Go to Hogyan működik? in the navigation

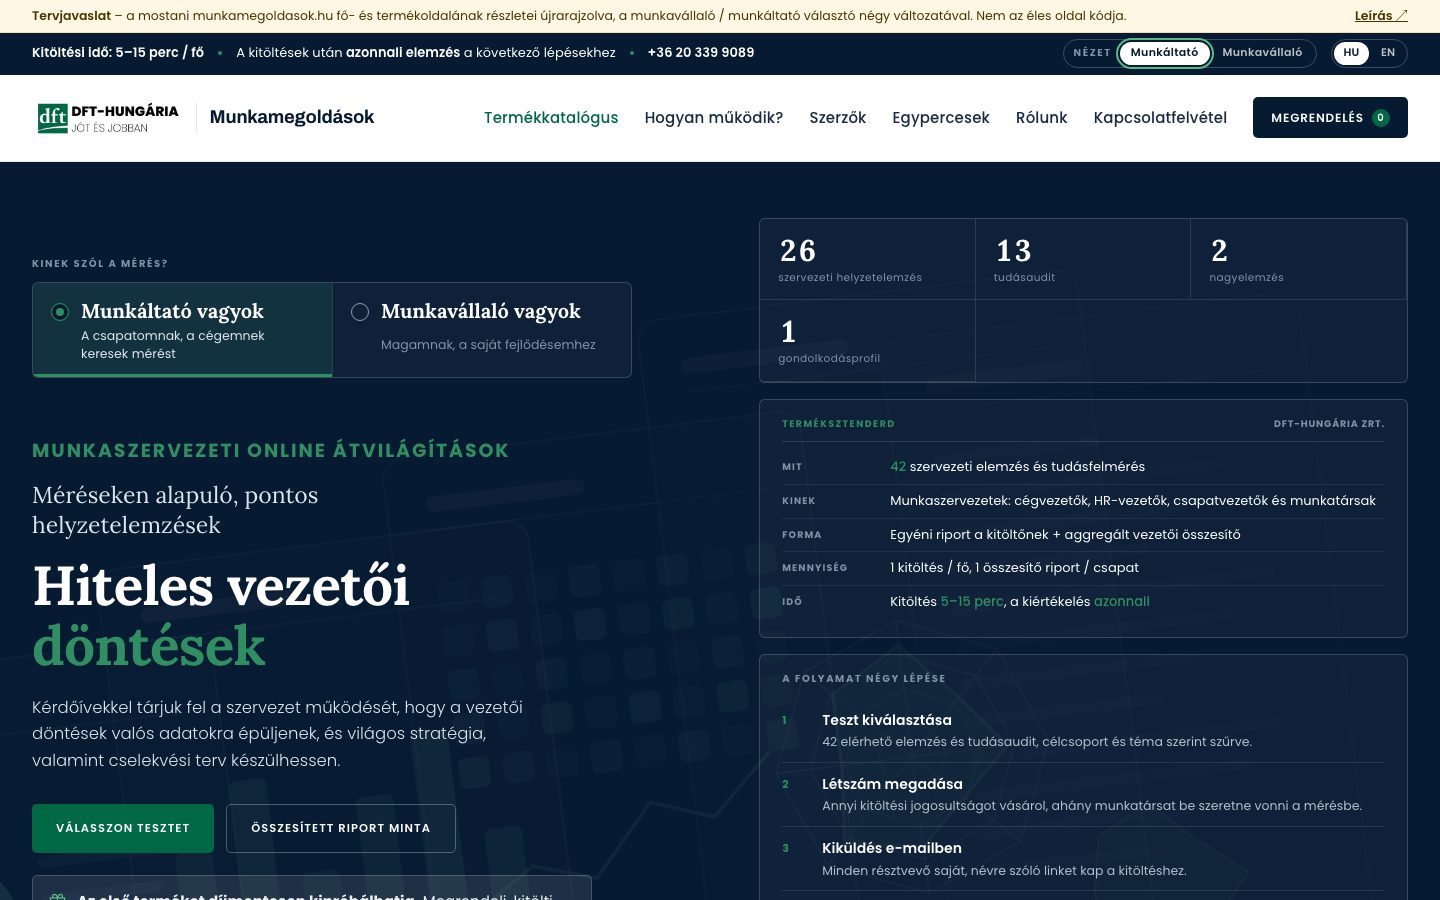pyautogui.click(x=714, y=118)
